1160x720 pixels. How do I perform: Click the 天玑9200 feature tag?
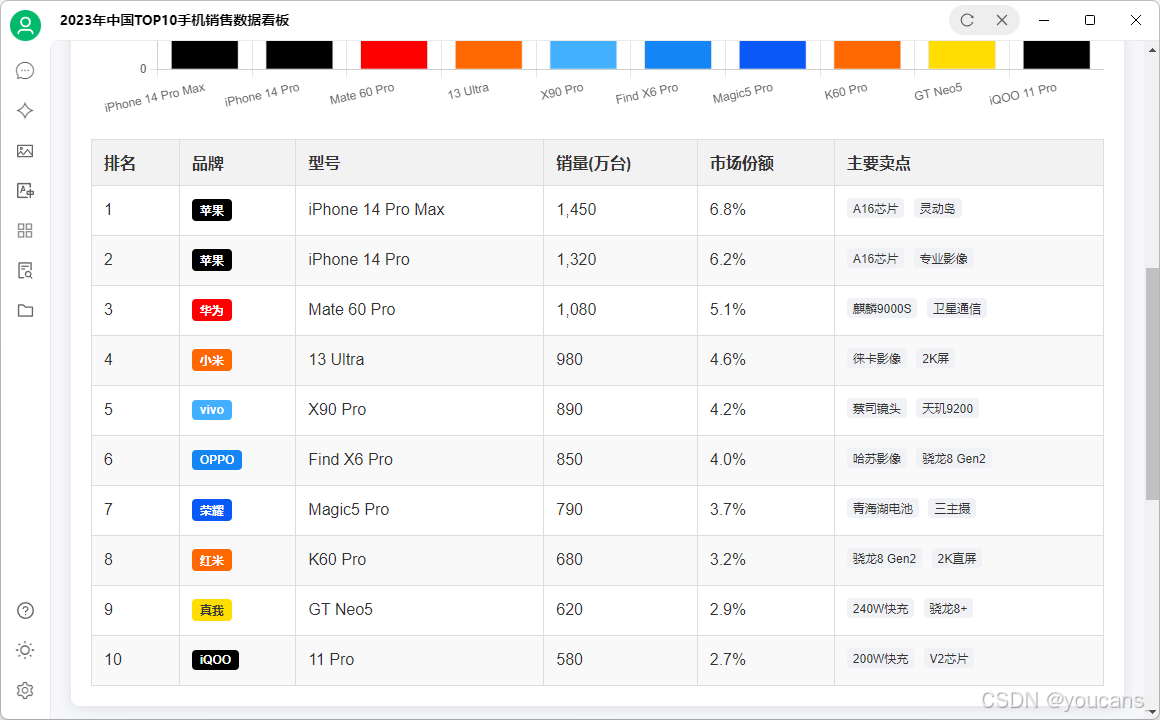(x=947, y=408)
